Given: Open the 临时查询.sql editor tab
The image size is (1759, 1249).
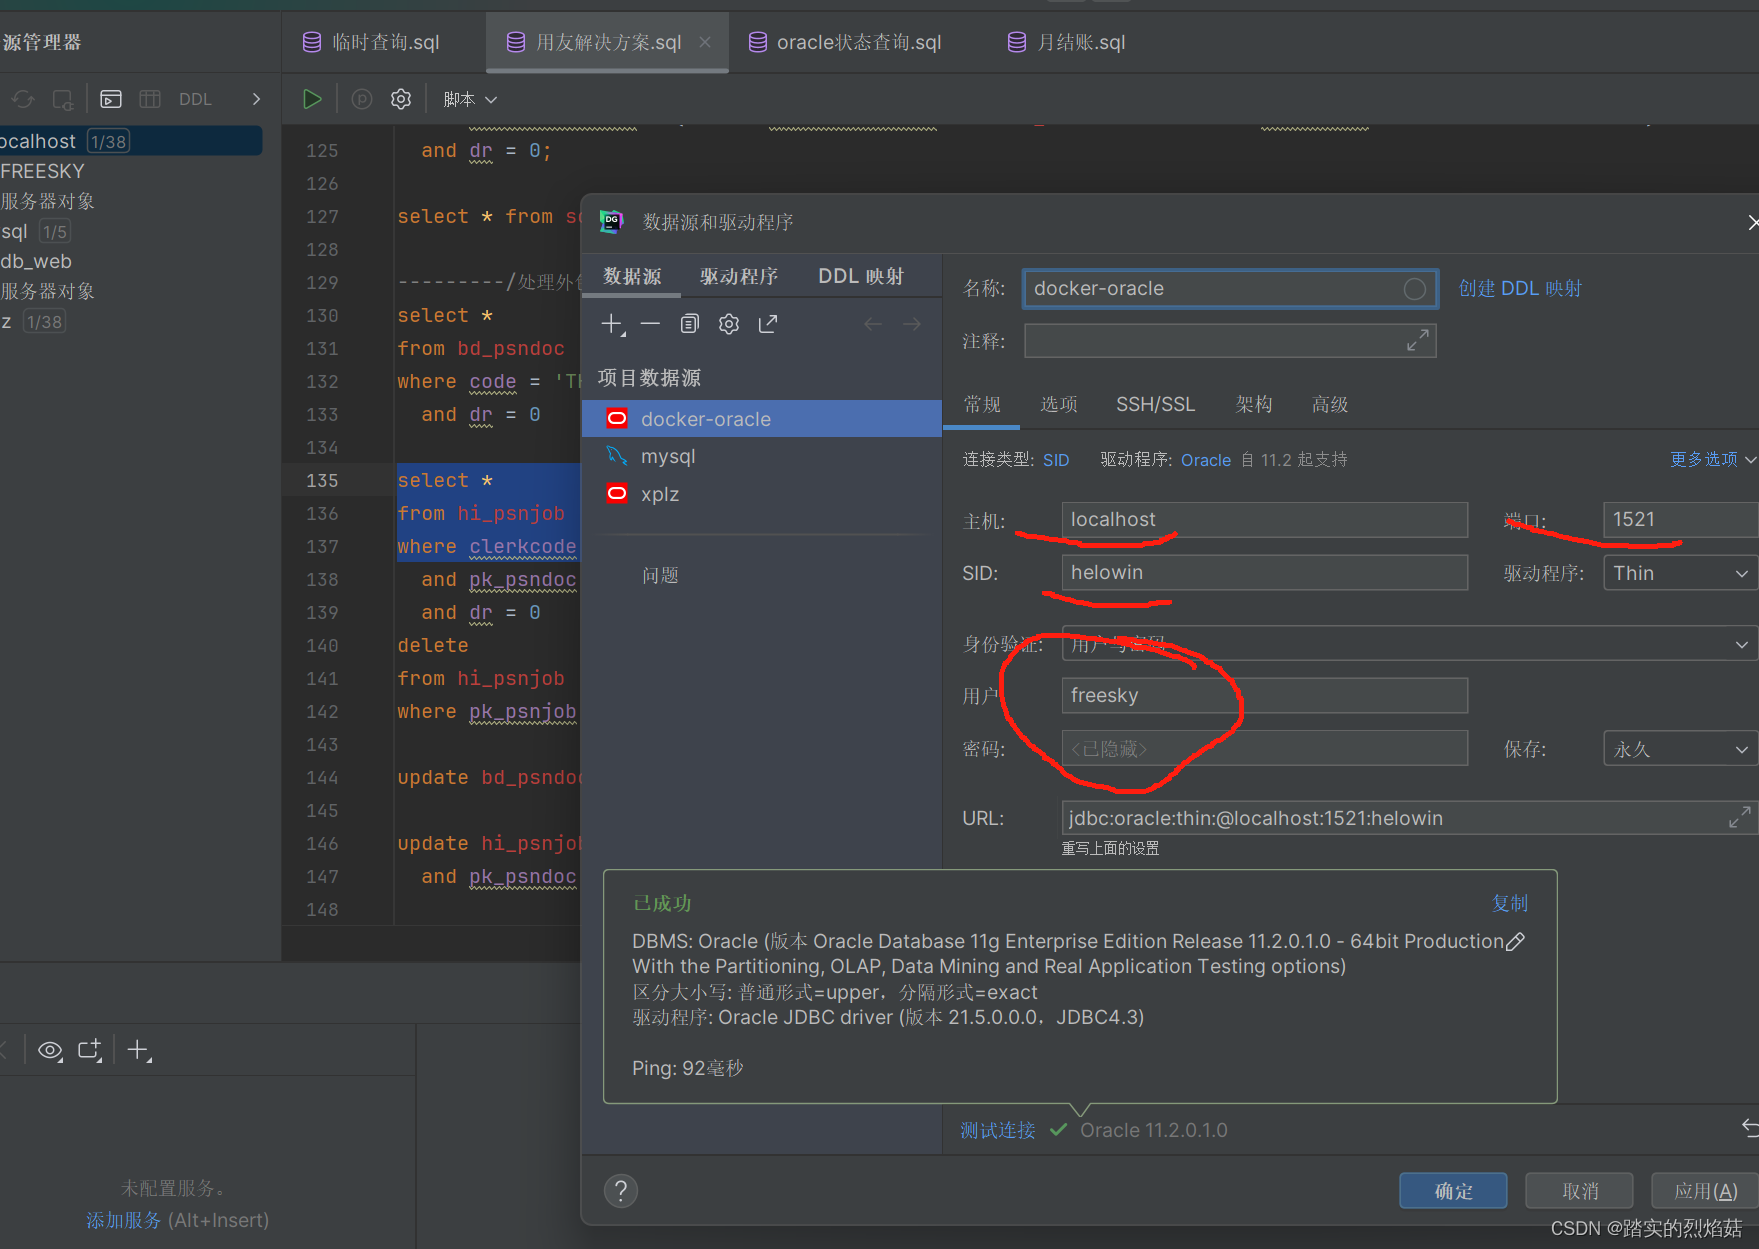Looking at the screenshot, I should (x=372, y=42).
